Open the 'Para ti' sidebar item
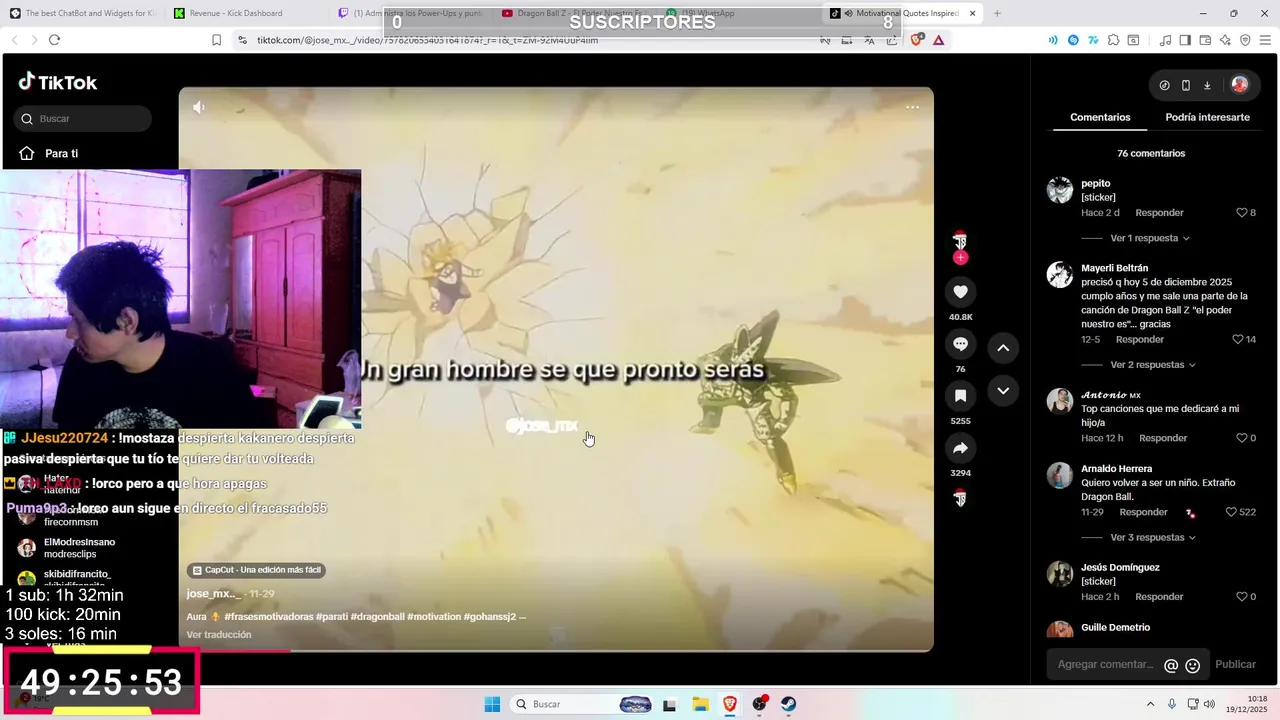The height and width of the screenshot is (720, 1280). point(61,154)
